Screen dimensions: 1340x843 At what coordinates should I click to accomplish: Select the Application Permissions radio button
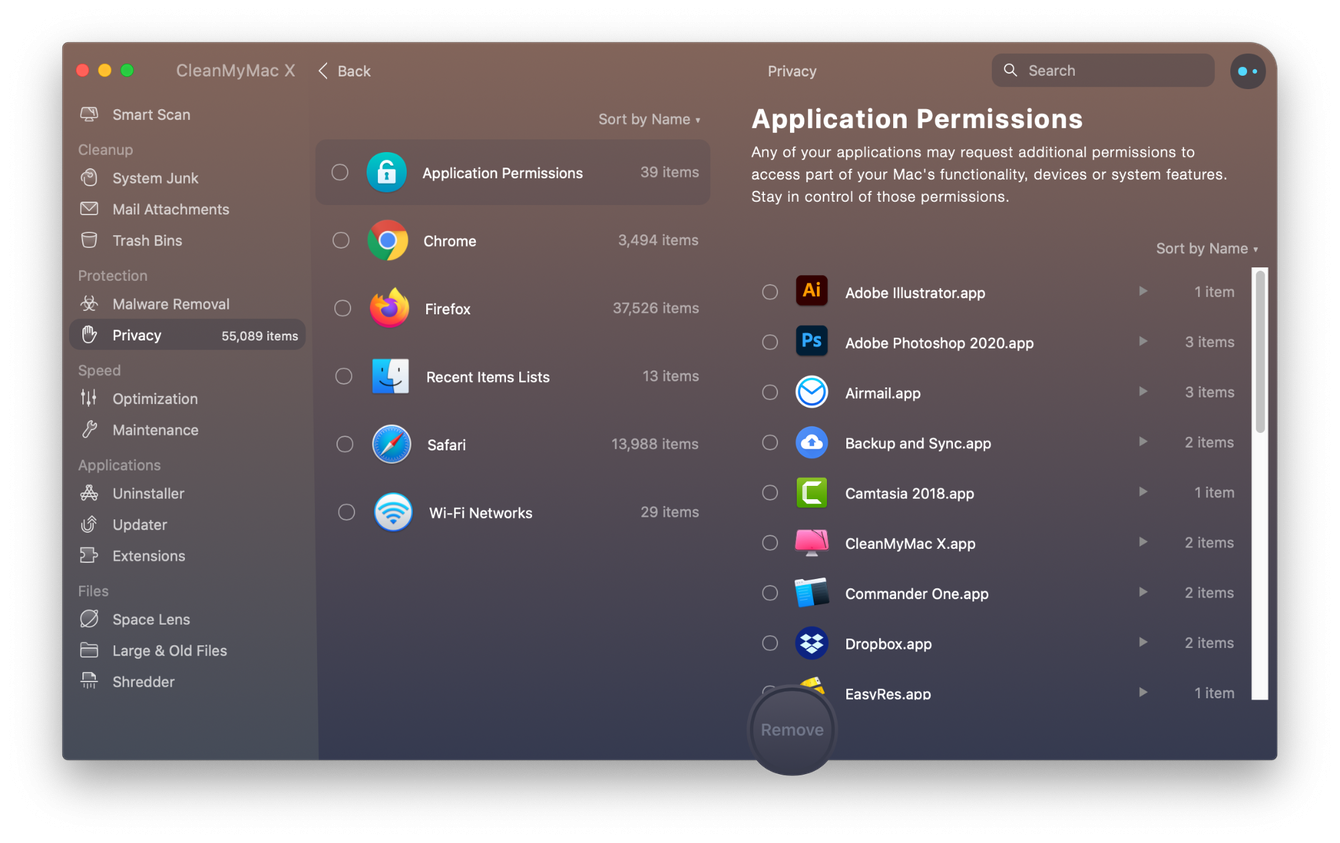[340, 172]
